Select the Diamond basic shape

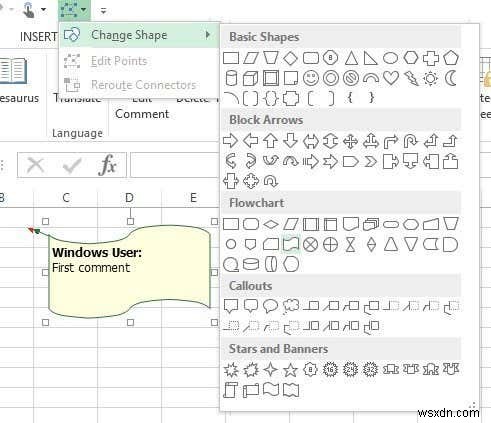click(x=290, y=58)
